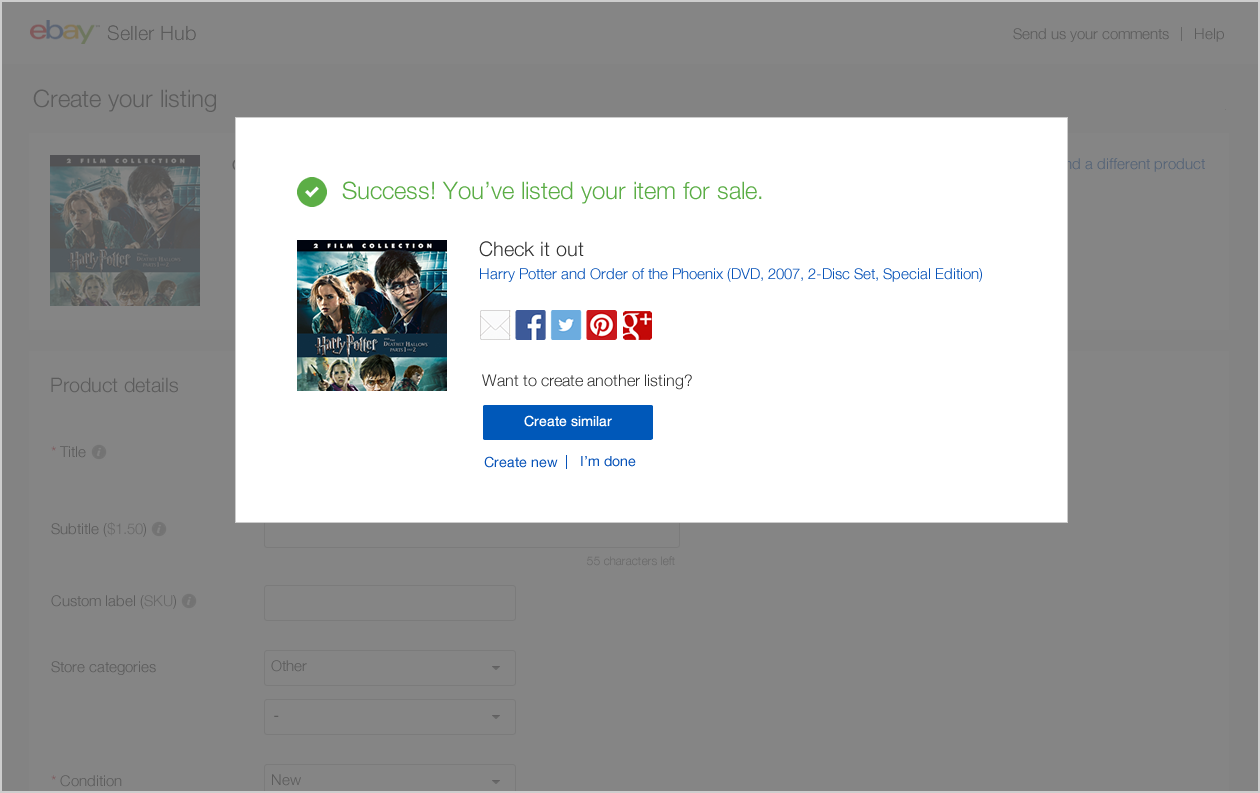Click the Product details heading
The height and width of the screenshot is (793, 1260).
click(x=114, y=386)
